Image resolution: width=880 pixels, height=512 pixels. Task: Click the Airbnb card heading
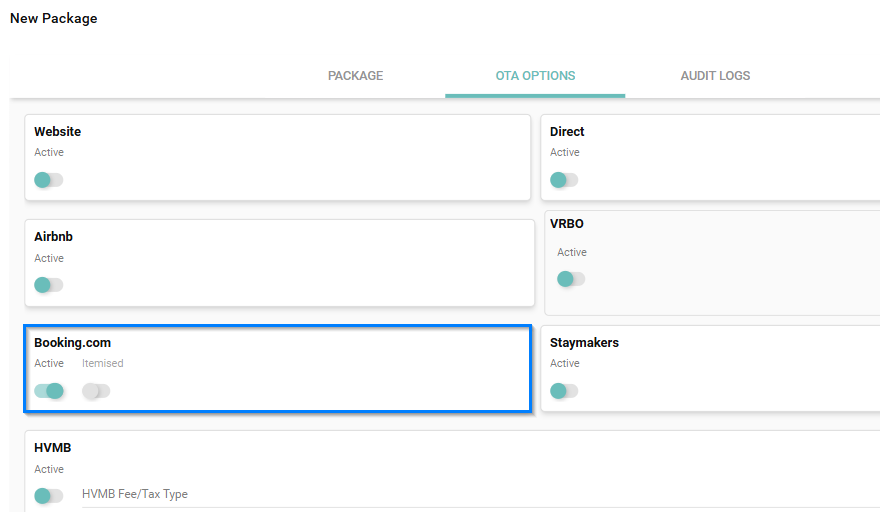pyautogui.click(x=53, y=237)
